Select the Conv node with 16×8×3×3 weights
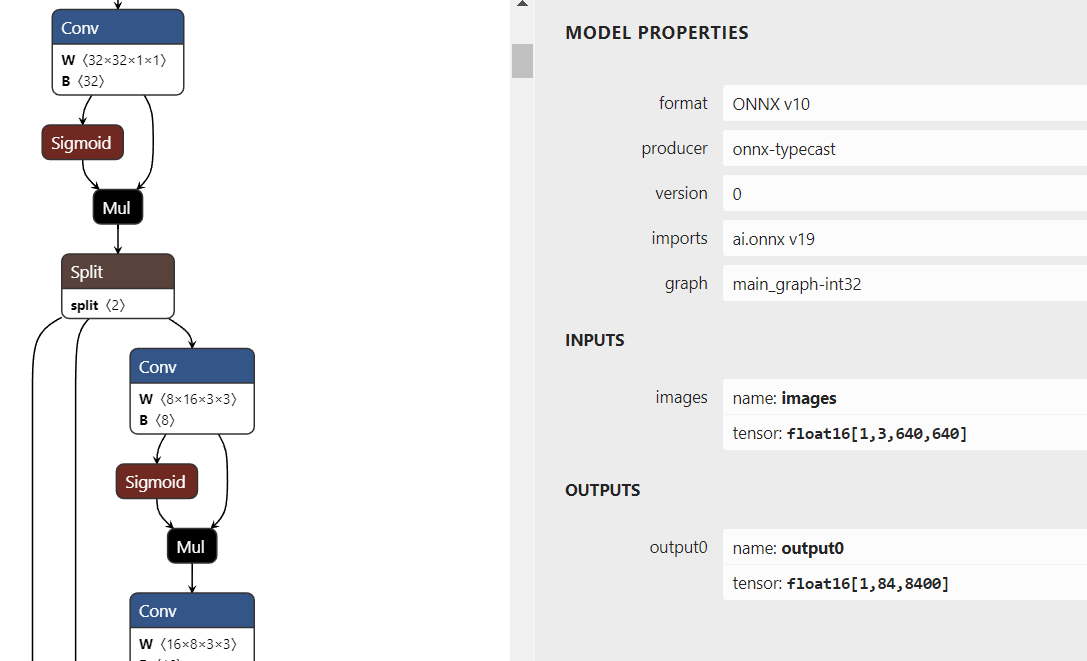The height and width of the screenshot is (661, 1087). 192,611
